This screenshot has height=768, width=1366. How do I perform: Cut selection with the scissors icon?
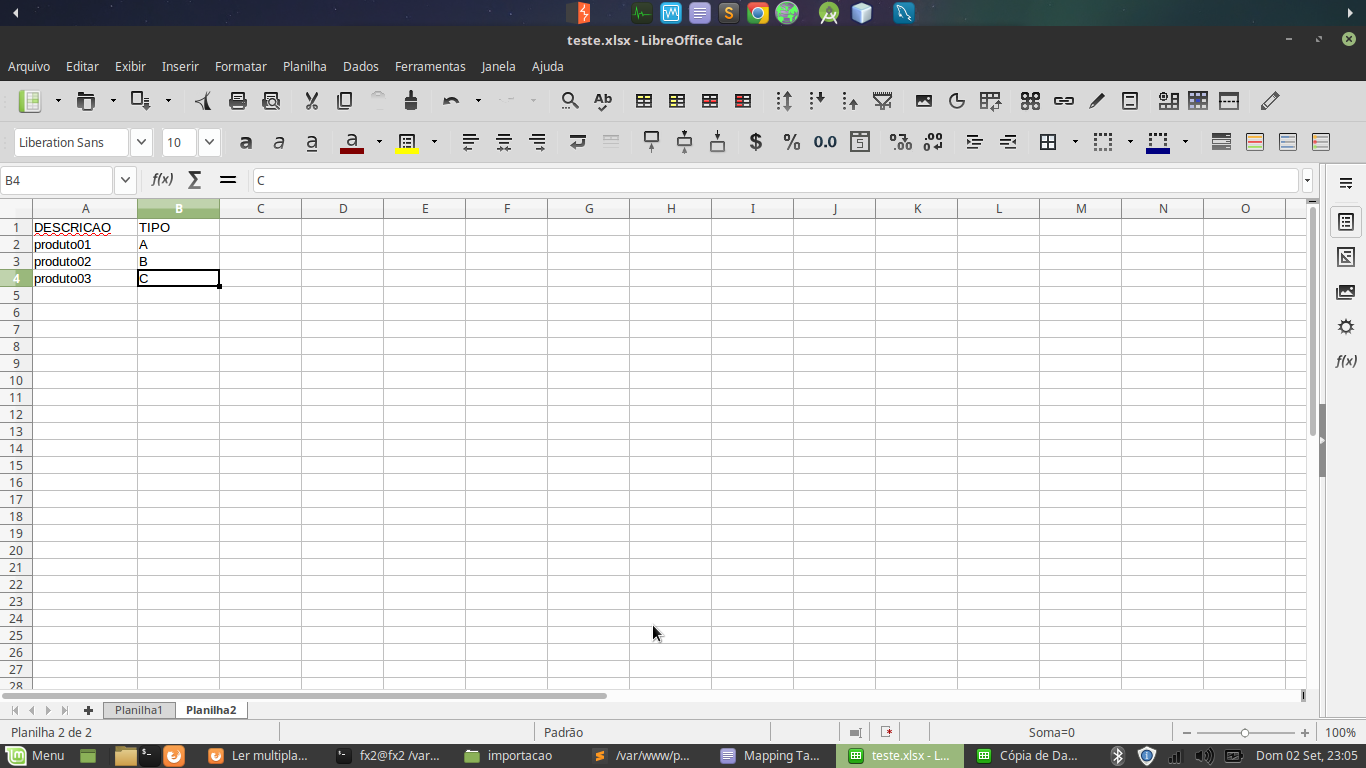[311, 101]
